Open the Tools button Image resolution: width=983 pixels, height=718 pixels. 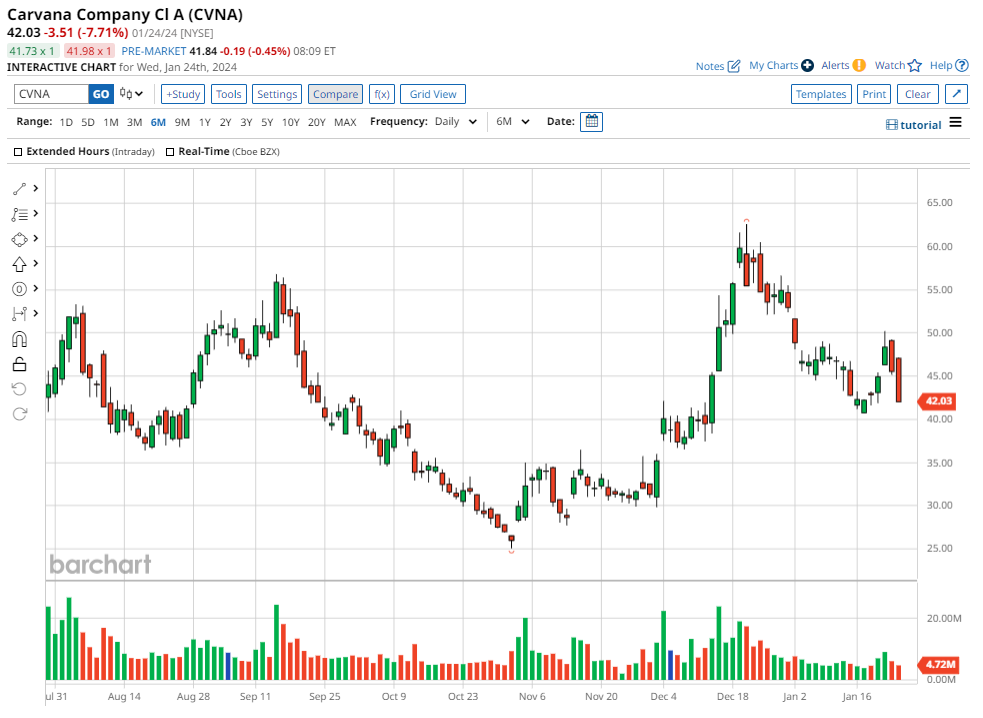coord(229,94)
